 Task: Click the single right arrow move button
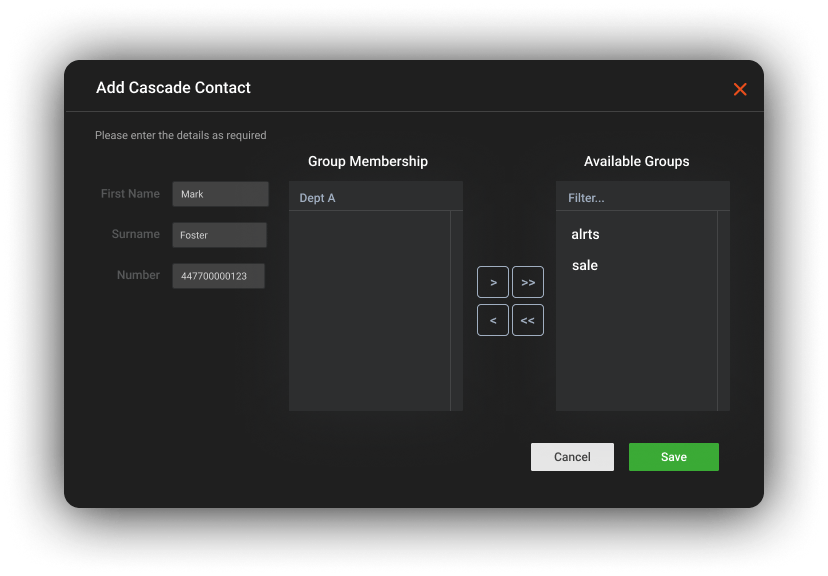click(x=493, y=283)
